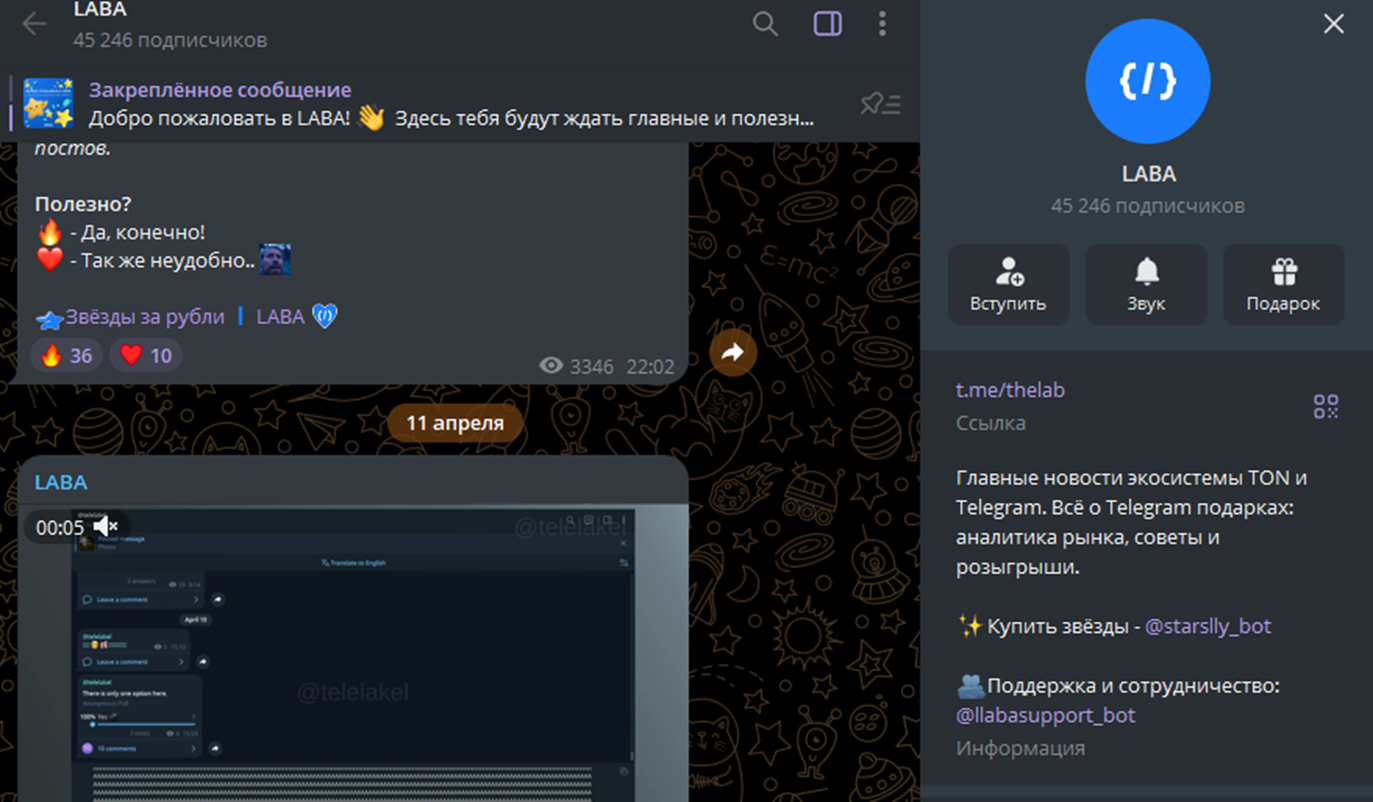Click the LABA channel title in header
Image resolution: width=1373 pixels, height=802 pixels.
point(100,10)
